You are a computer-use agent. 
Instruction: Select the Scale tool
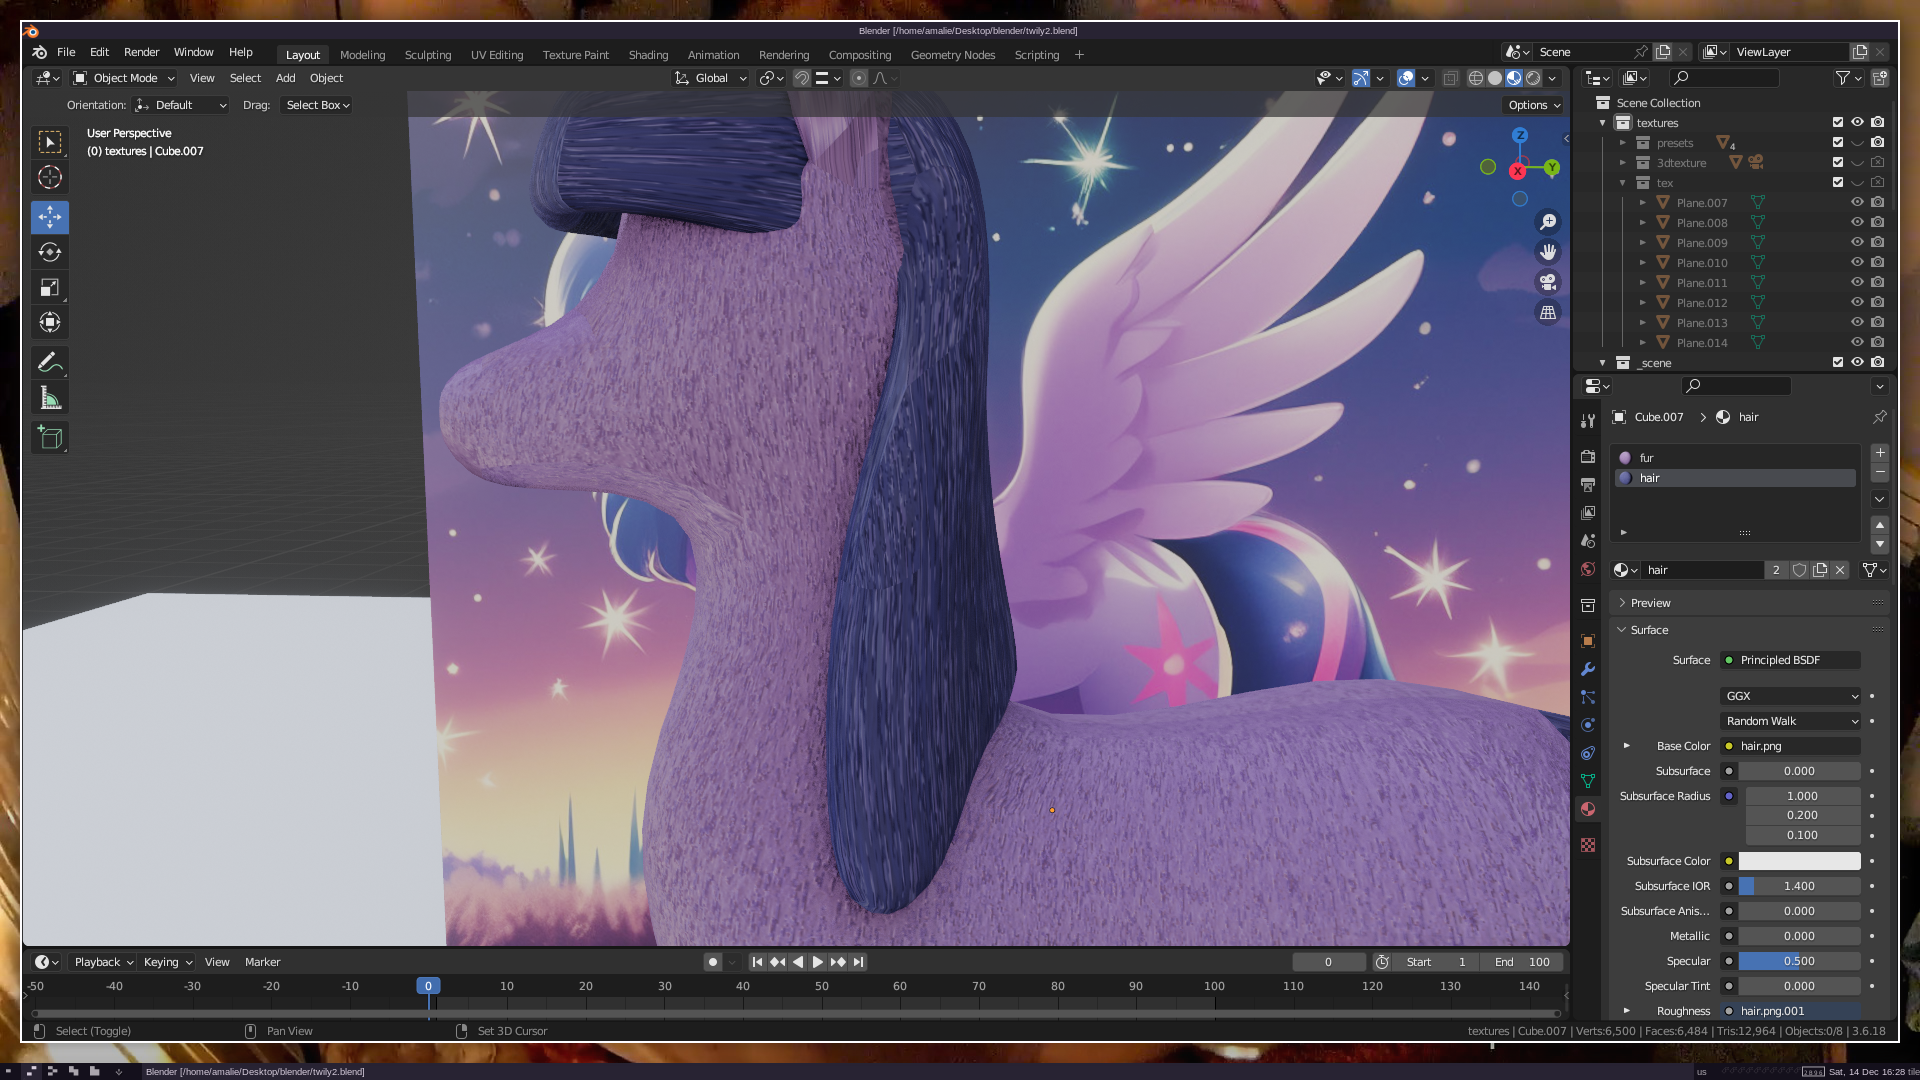pos(50,288)
